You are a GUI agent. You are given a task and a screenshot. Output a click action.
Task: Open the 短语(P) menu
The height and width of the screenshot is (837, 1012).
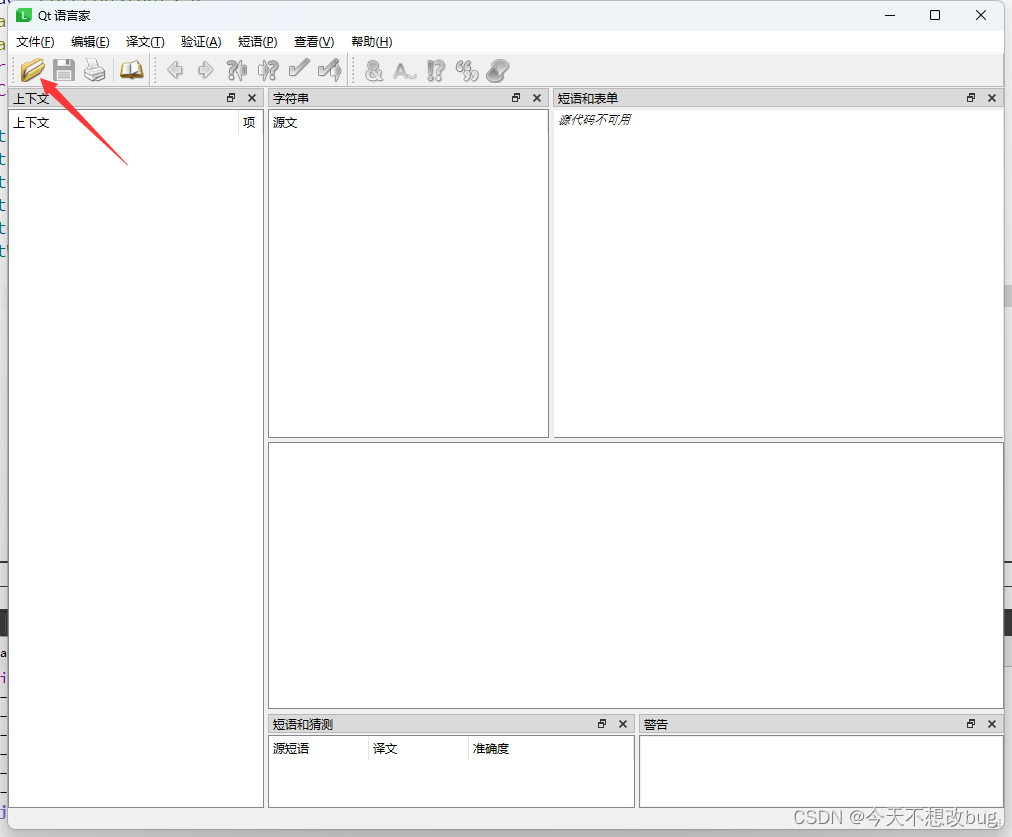pos(258,42)
